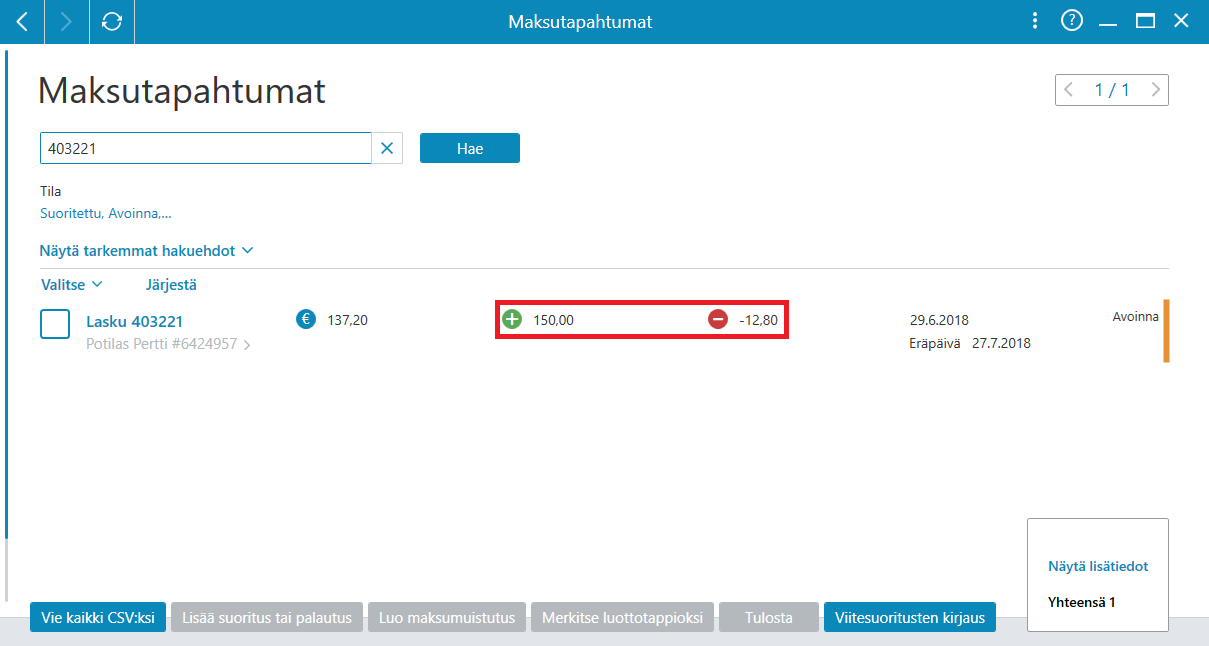The width and height of the screenshot is (1209, 646).
Task: Clear search field with X icon
Action: 387,148
